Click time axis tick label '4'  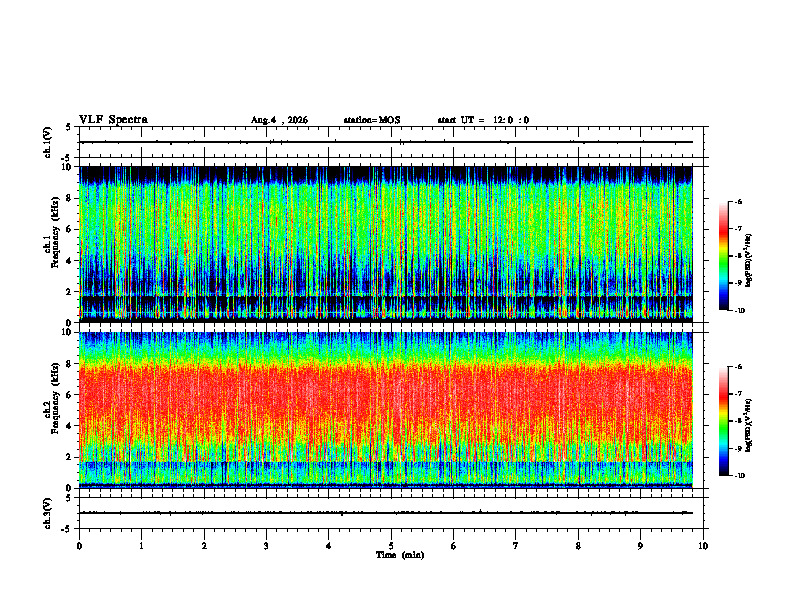(x=328, y=546)
